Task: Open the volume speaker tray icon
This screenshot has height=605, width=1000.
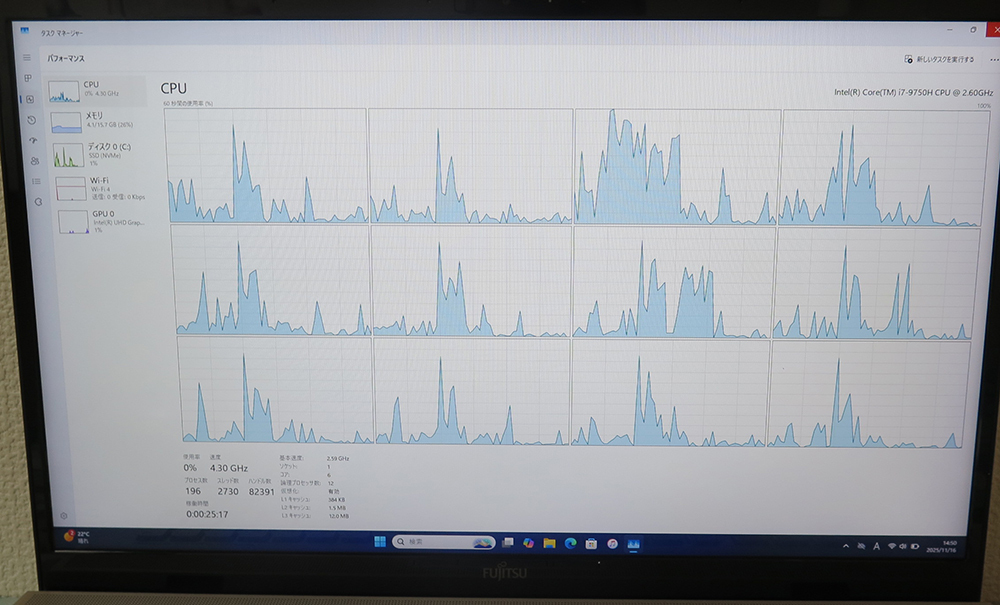Action: tap(902, 546)
